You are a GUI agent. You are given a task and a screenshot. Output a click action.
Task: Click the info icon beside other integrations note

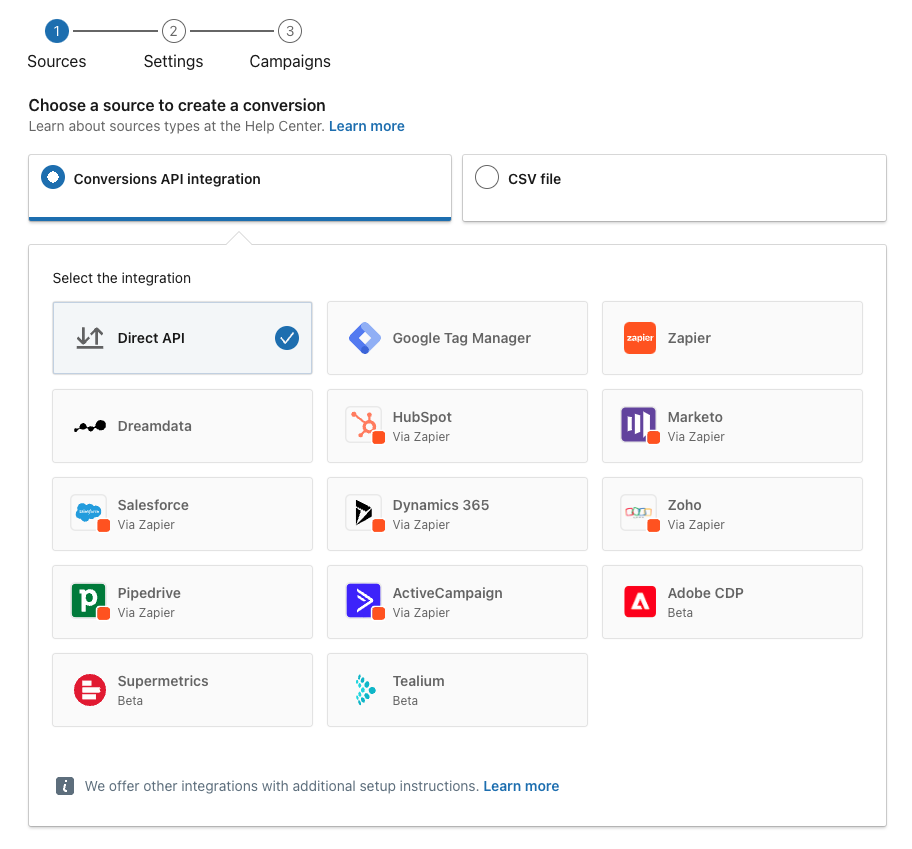pos(65,786)
